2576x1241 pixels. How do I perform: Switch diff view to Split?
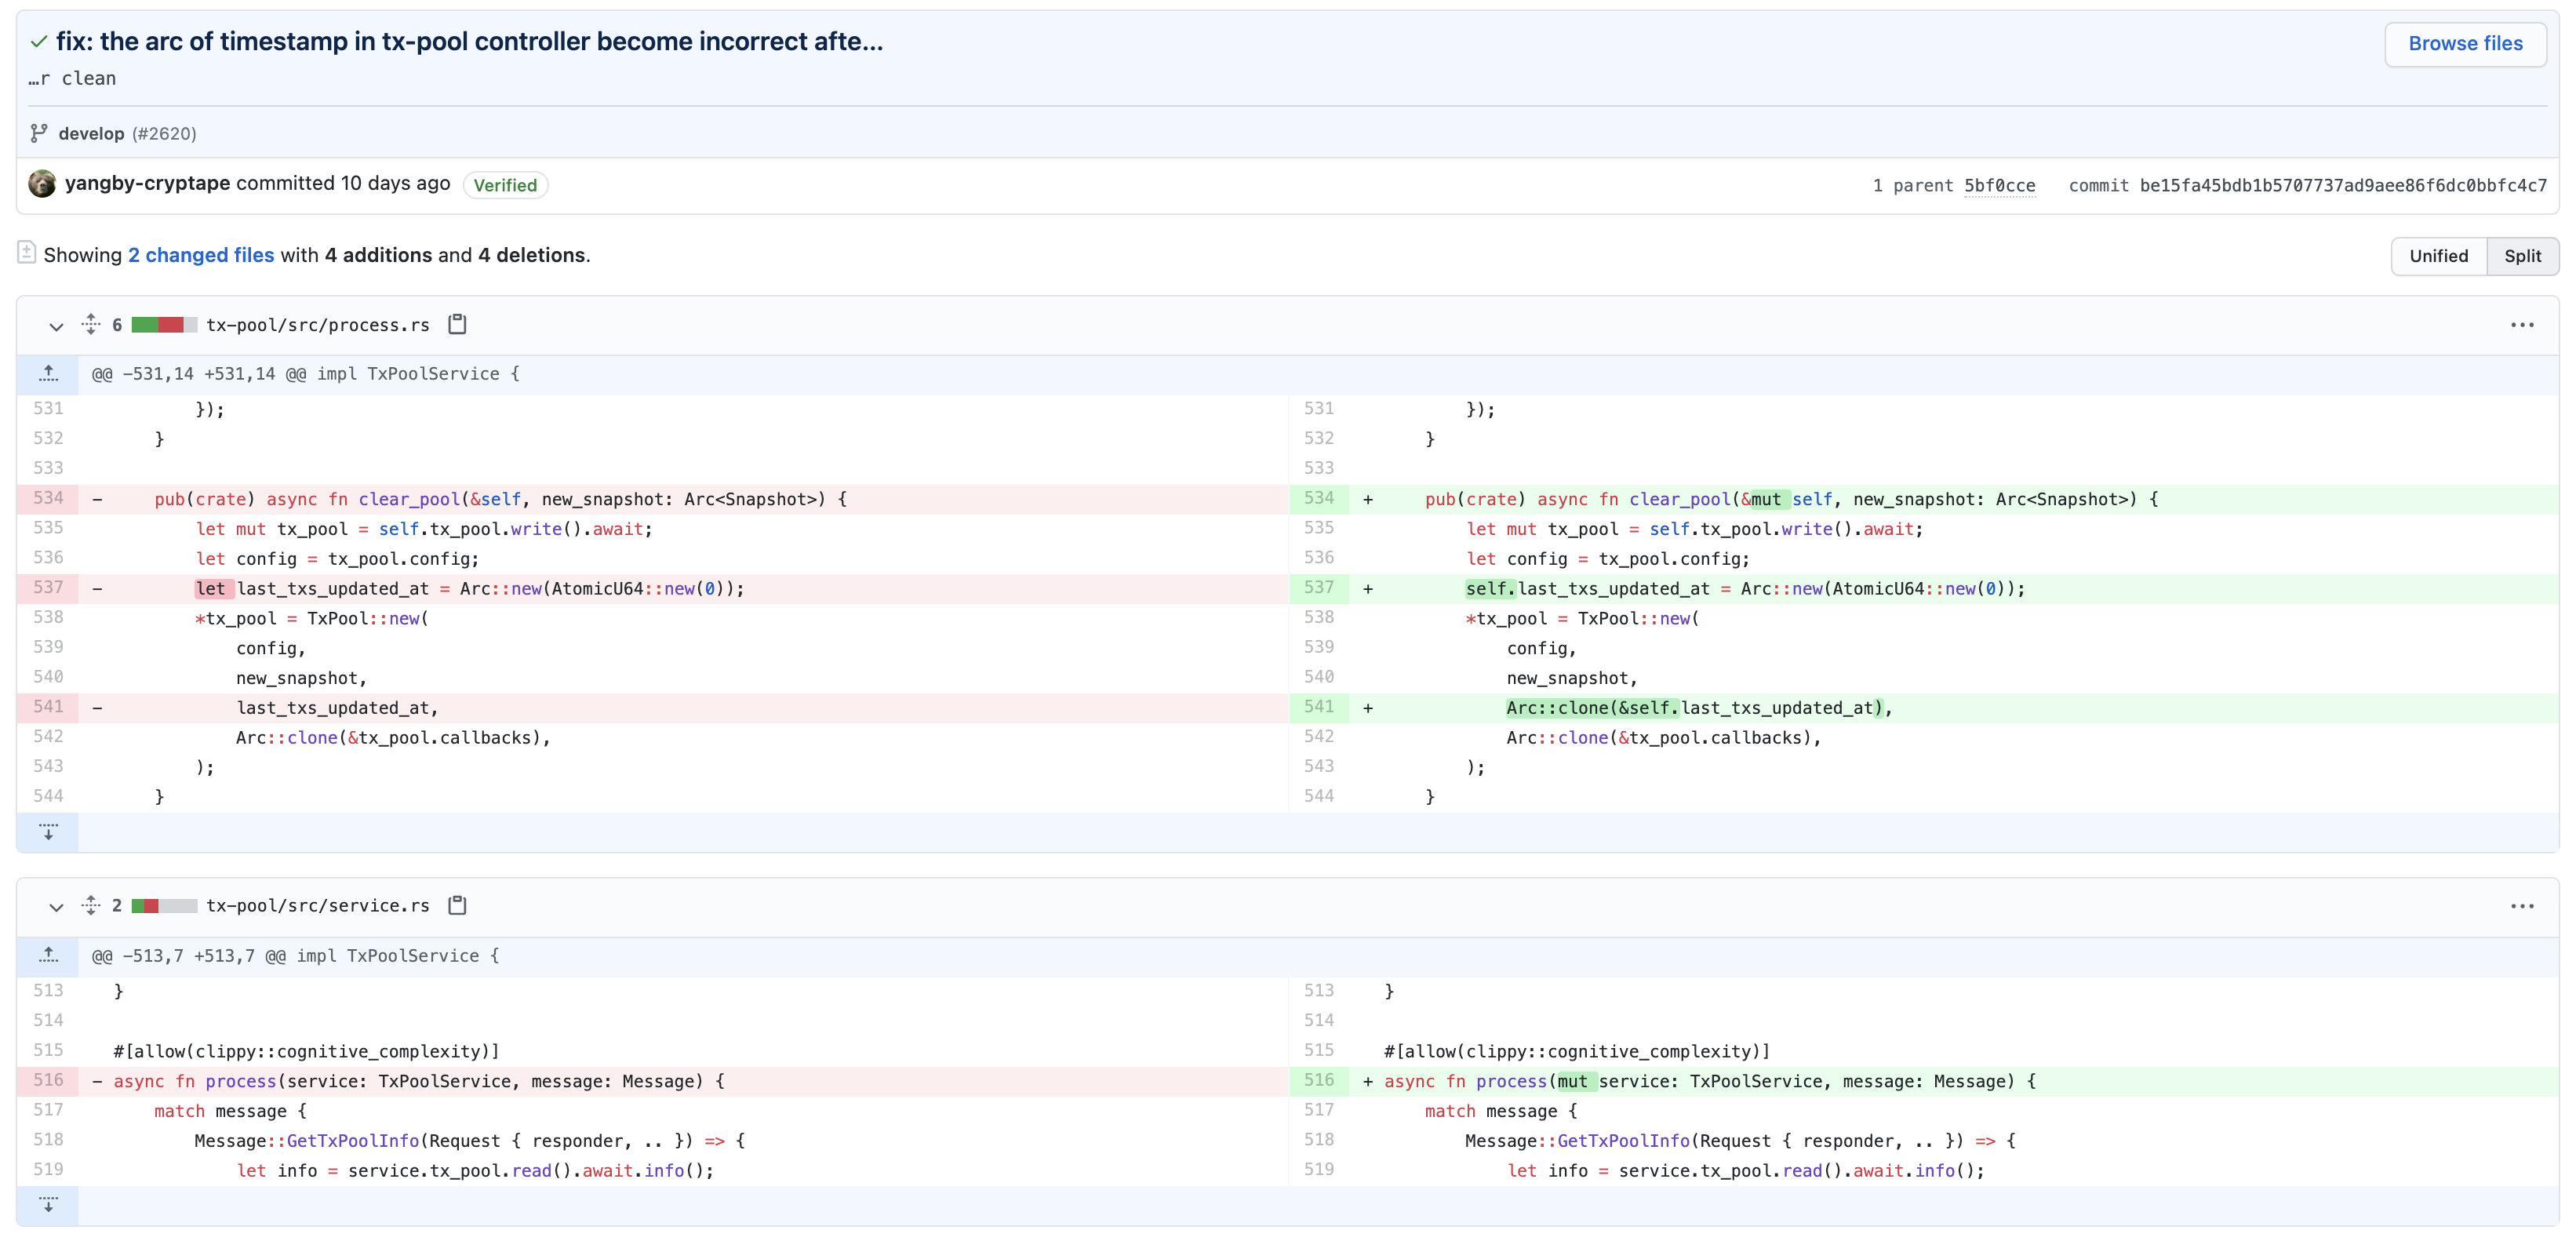[x=2522, y=256]
